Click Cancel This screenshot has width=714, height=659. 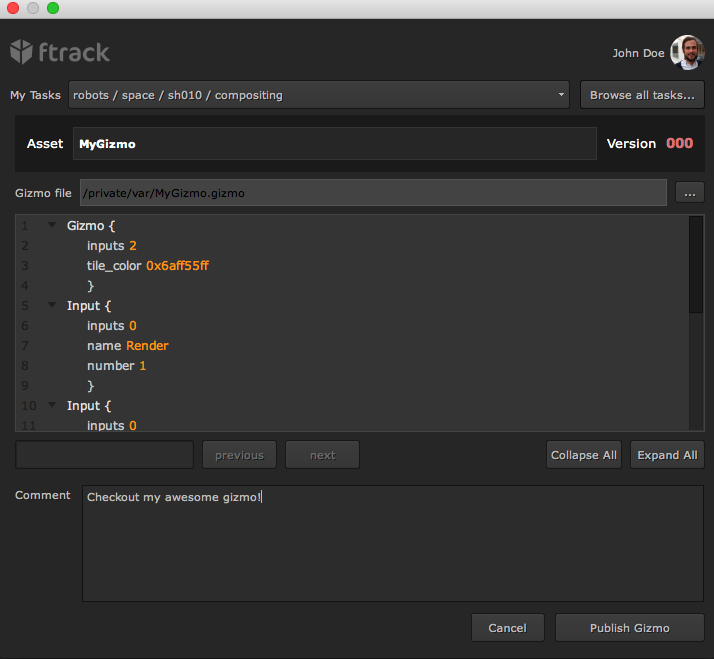click(508, 628)
